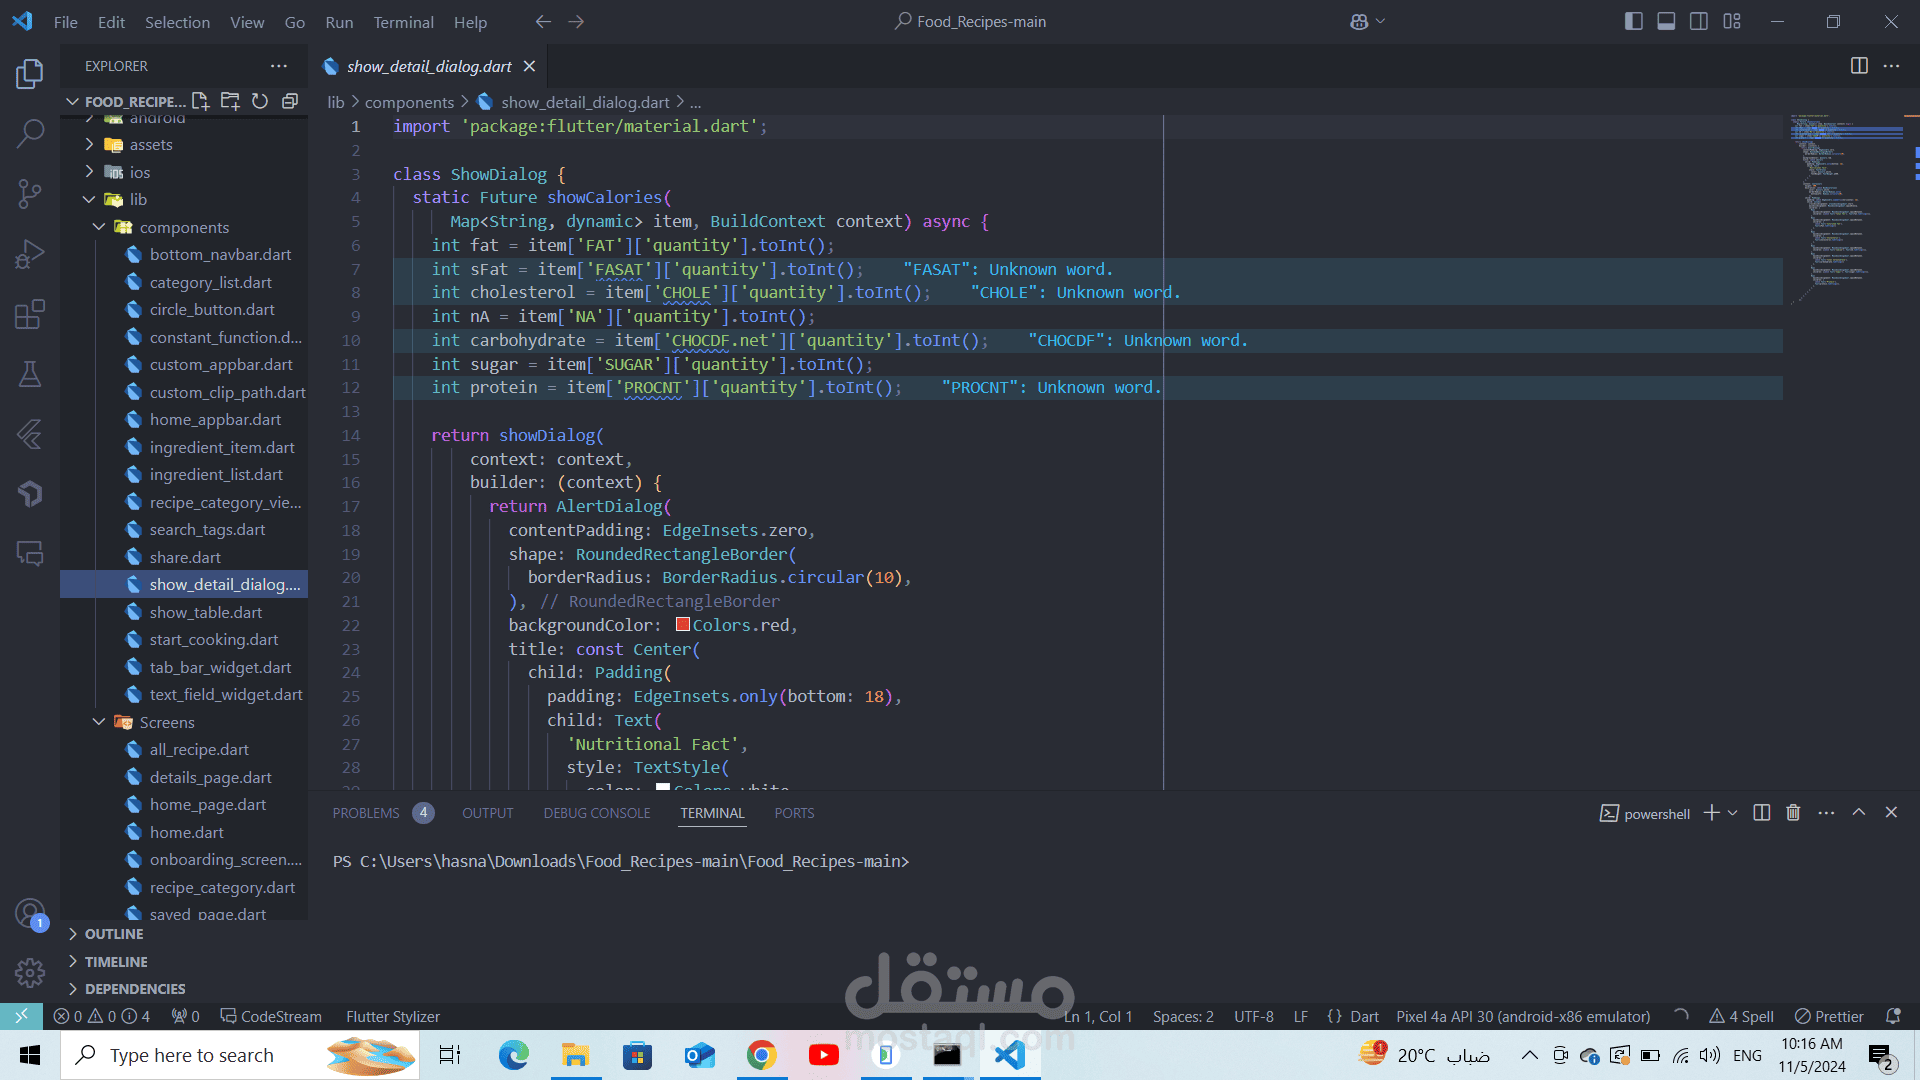Open show_table.dart in the file tree

point(206,612)
